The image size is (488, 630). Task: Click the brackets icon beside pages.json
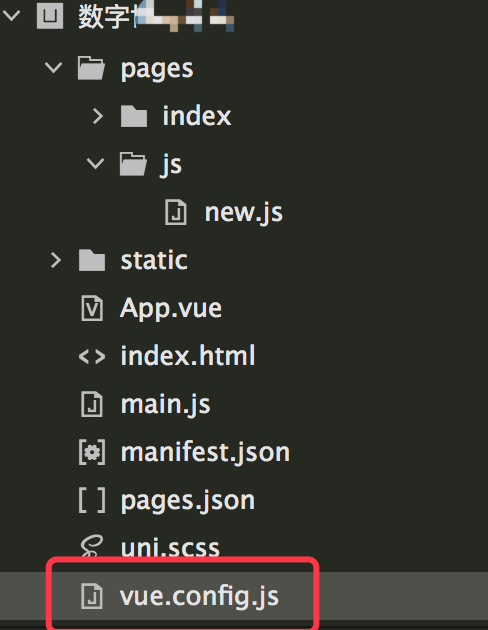click(x=92, y=500)
